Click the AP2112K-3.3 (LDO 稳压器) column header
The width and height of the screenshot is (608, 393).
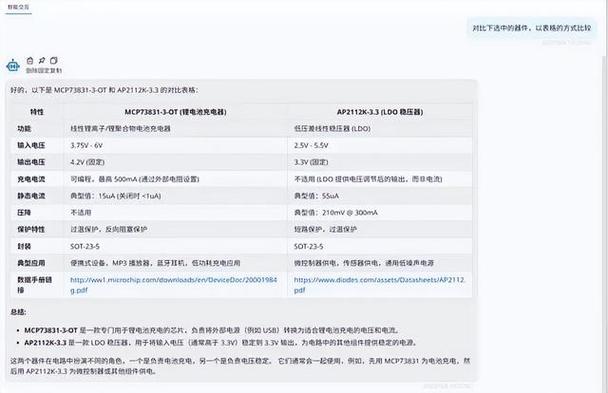tap(380, 112)
